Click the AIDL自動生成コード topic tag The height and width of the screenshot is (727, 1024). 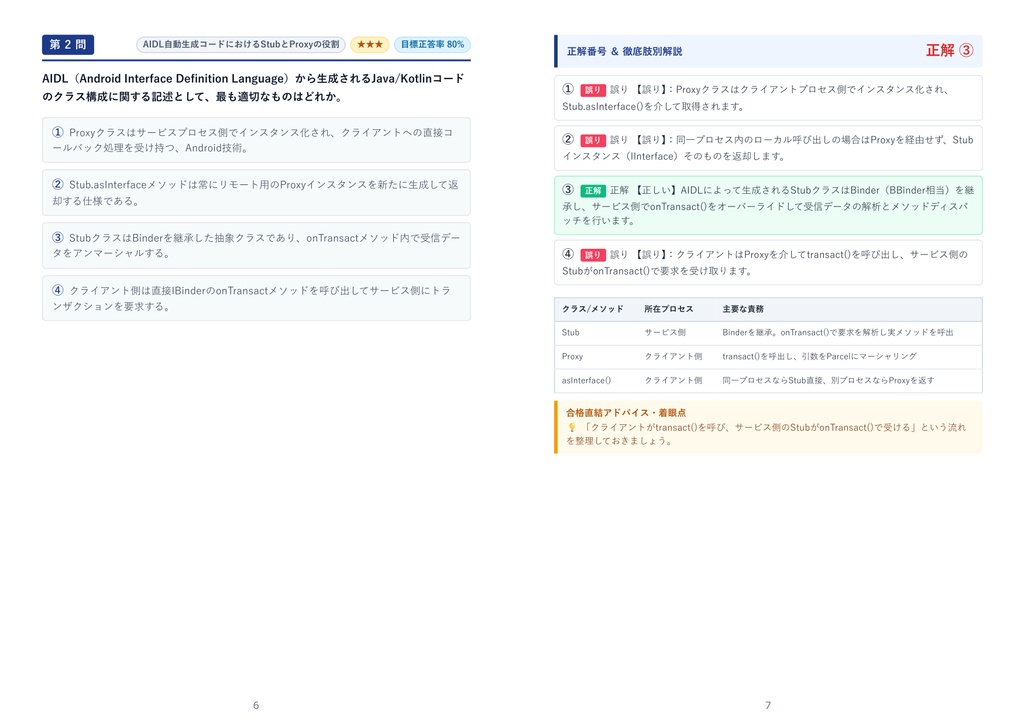[x=241, y=44]
